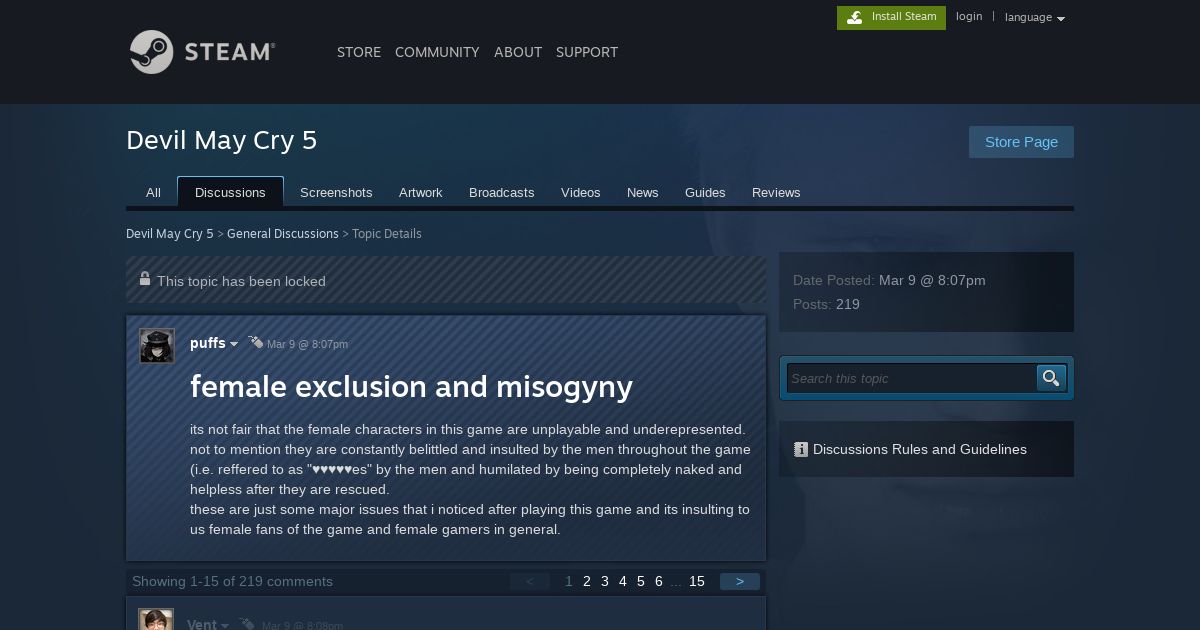The width and height of the screenshot is (1200, 630).
Task: Click the info icon beside Rules and Guidelines
Action: tap(800, 450)
